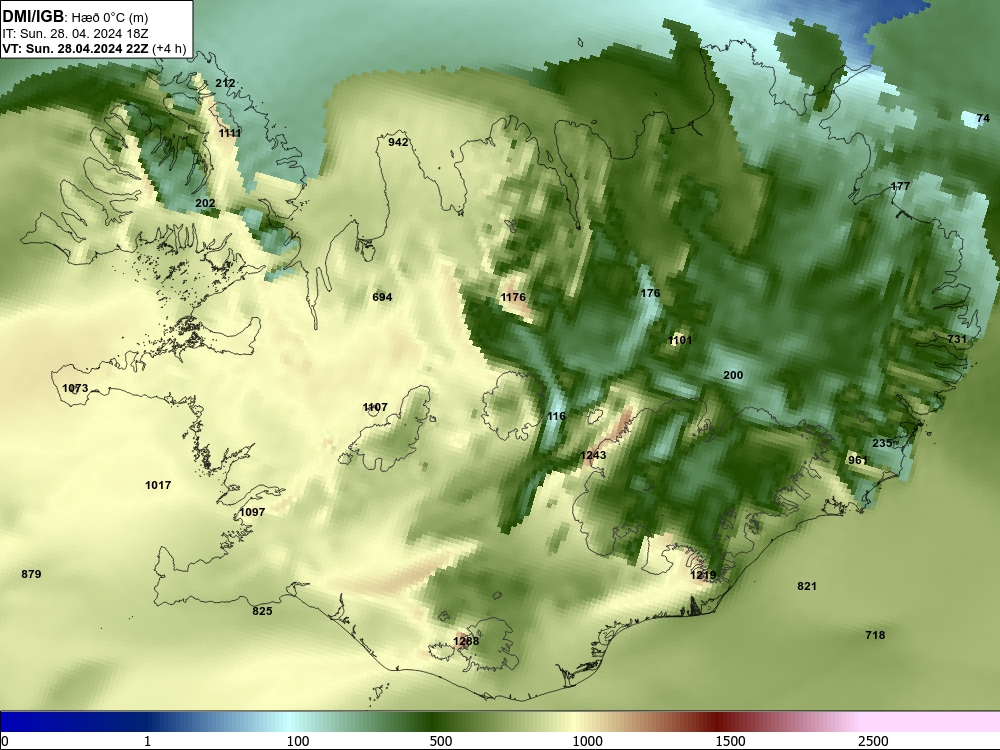Image resolution: width=1000 pixels, height=750 pixels.
Task: Click the map value 212
Action: (225, 83)
